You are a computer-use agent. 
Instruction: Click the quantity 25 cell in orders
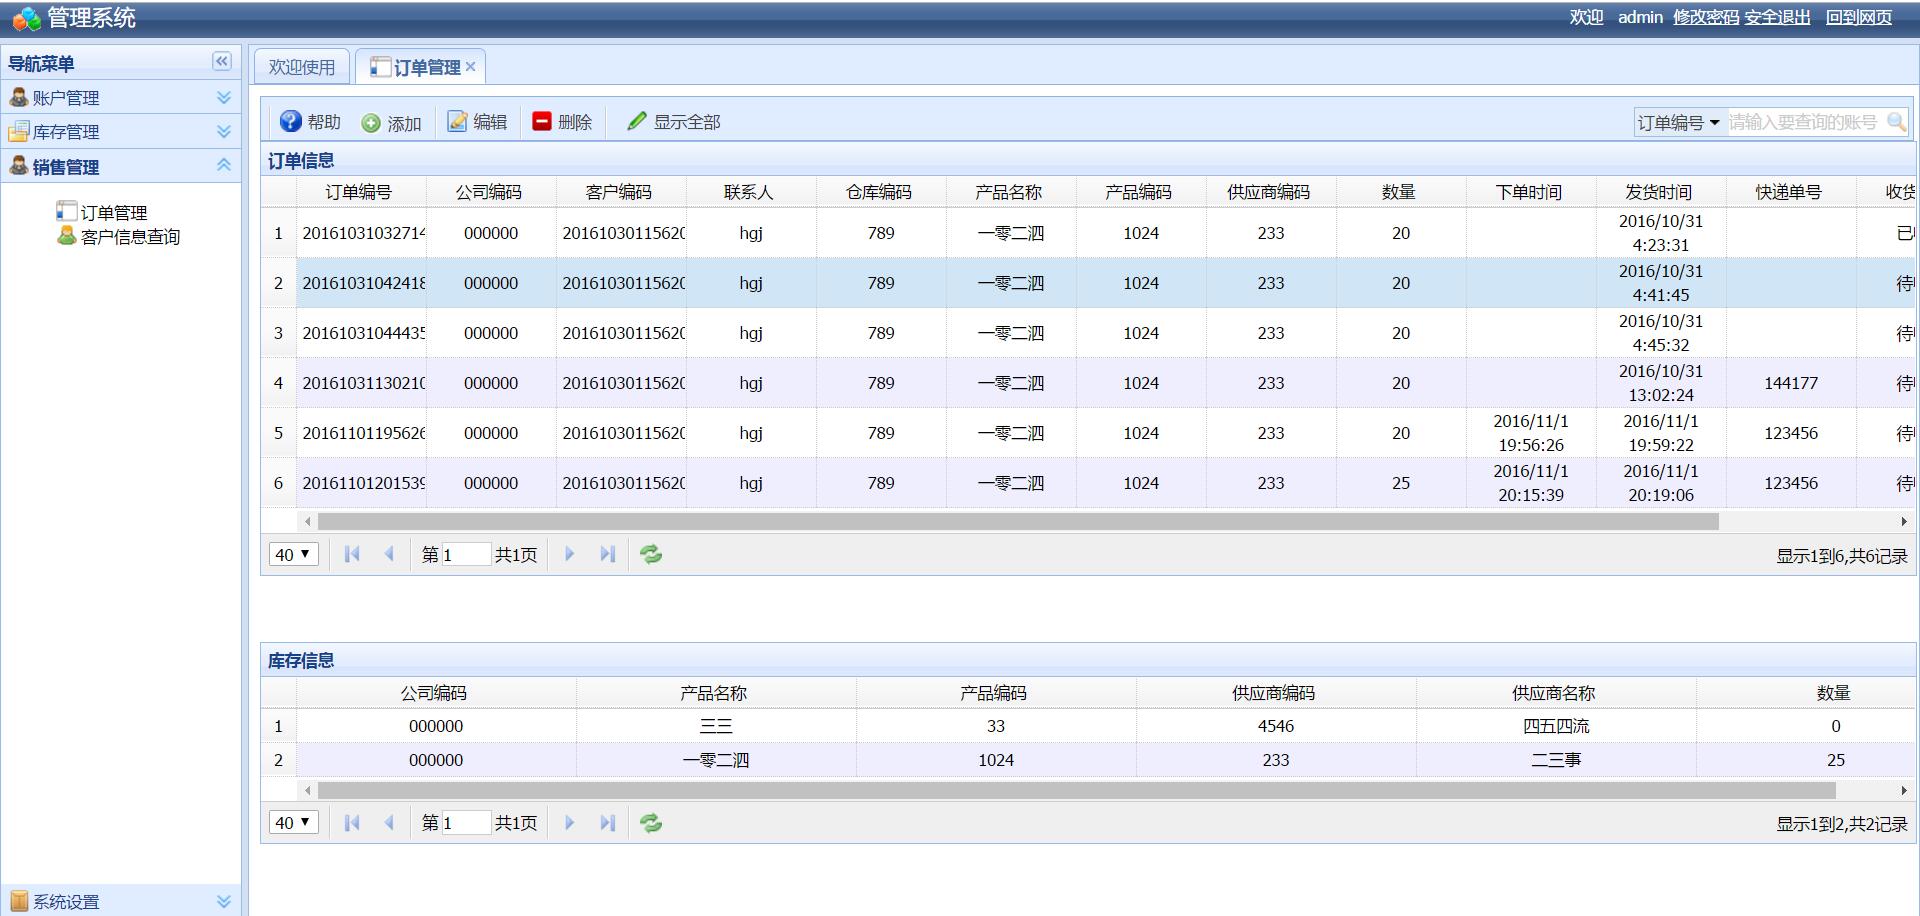1401,483
